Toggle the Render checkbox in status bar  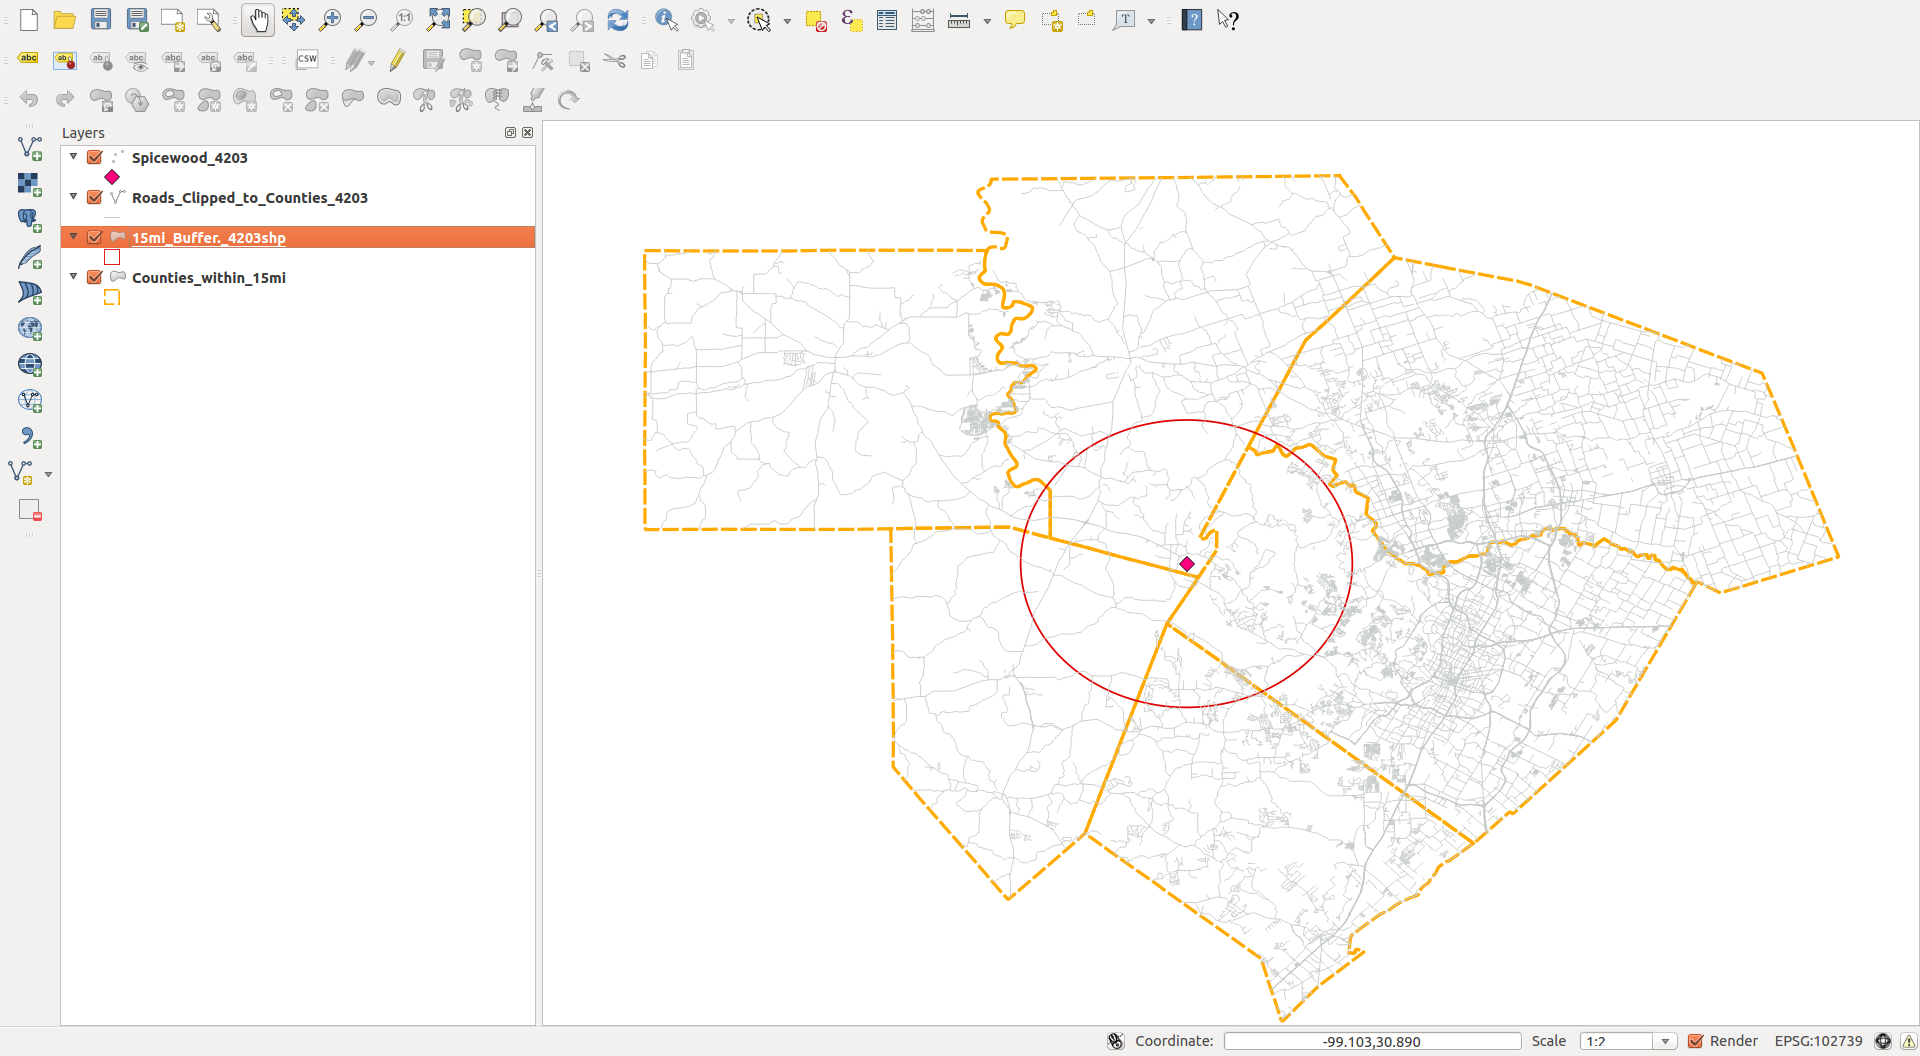(1696, 1041)
